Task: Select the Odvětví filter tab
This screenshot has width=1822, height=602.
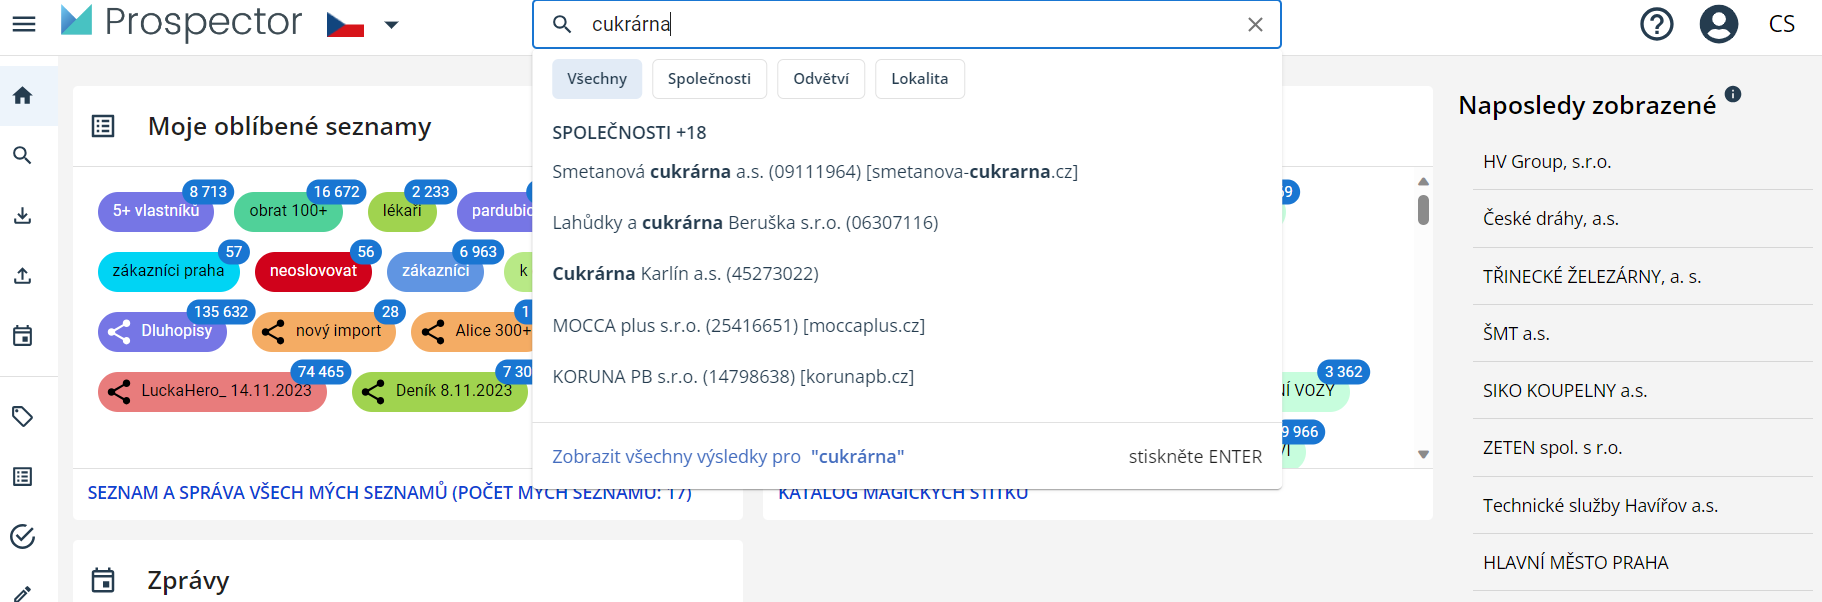Action: coord(821,79)
